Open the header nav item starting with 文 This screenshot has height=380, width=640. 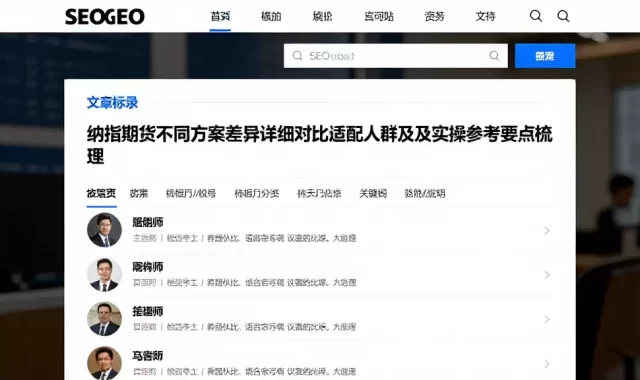point(485,16)
